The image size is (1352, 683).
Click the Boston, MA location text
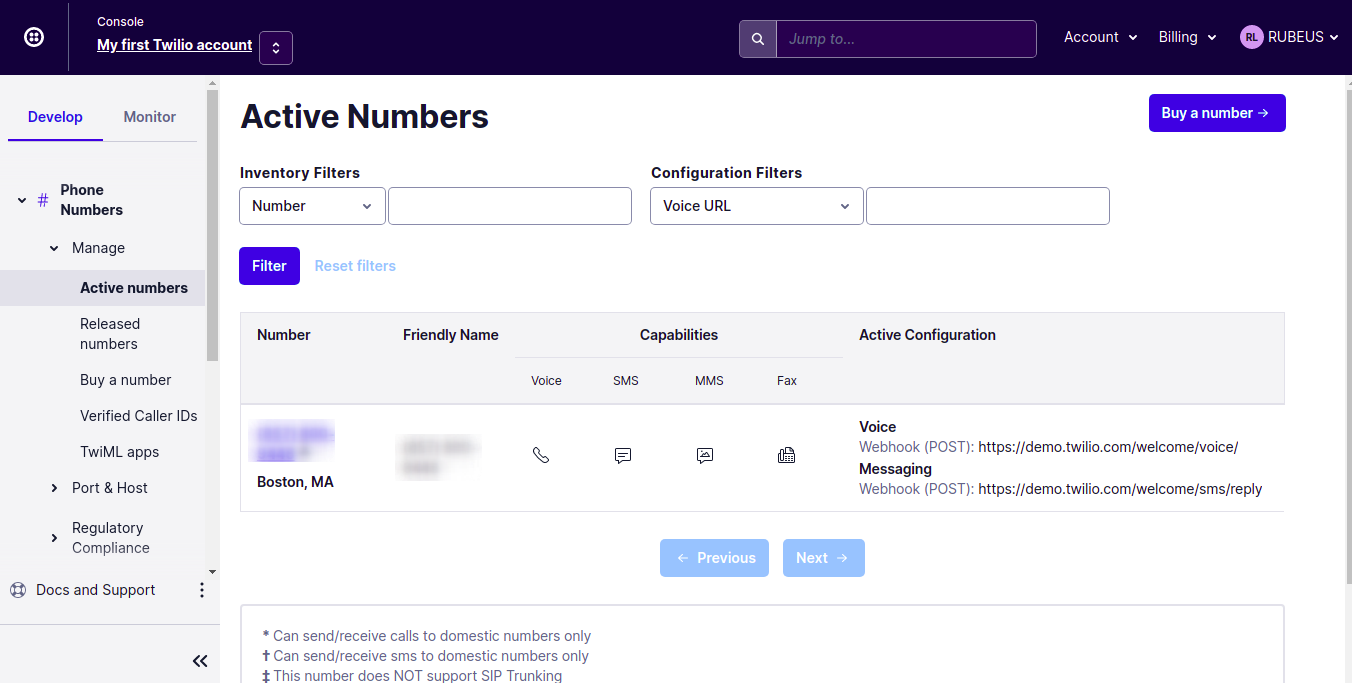[x=295, y=482]
